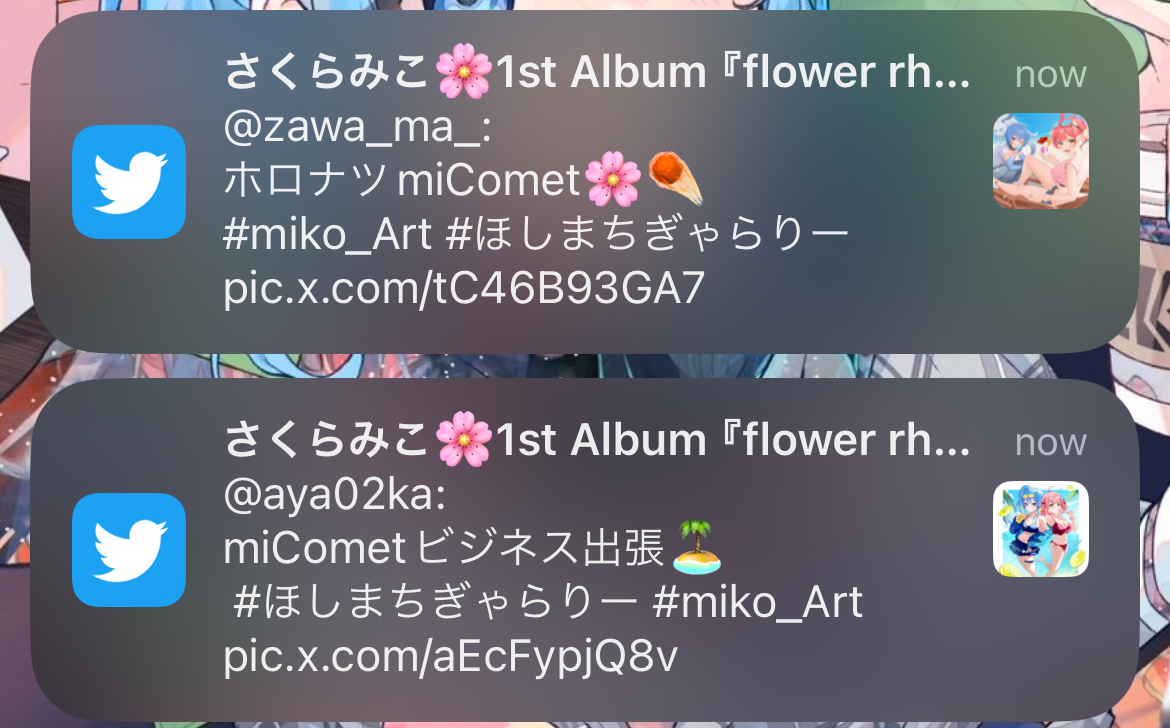Open the ホロナツ miComet artwork thumbnail

tap(1040, 160)
